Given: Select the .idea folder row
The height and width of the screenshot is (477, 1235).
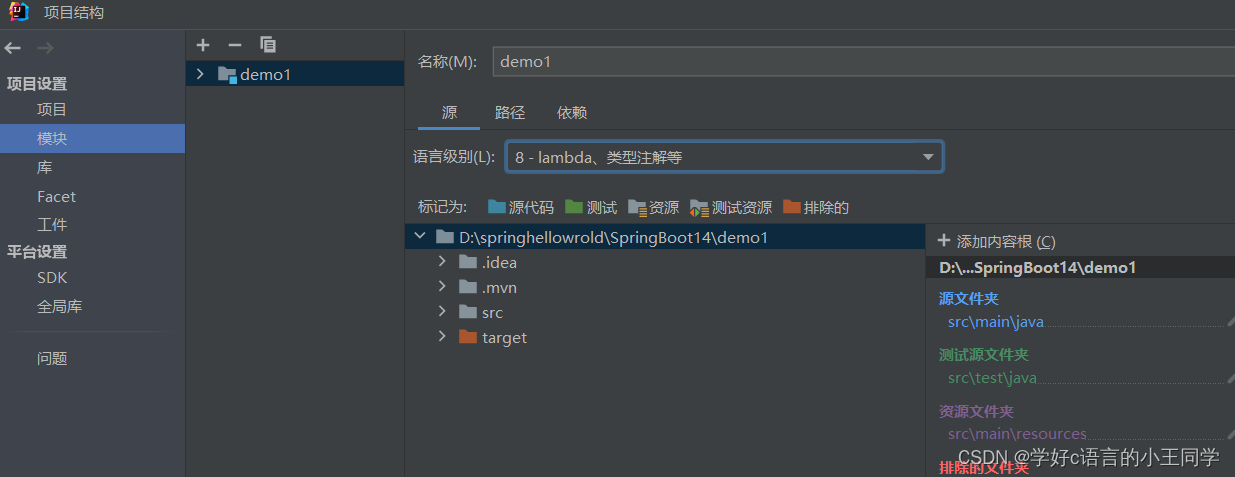Looking at the screenshot, I should pyautogui.click(x=665, y=262).
